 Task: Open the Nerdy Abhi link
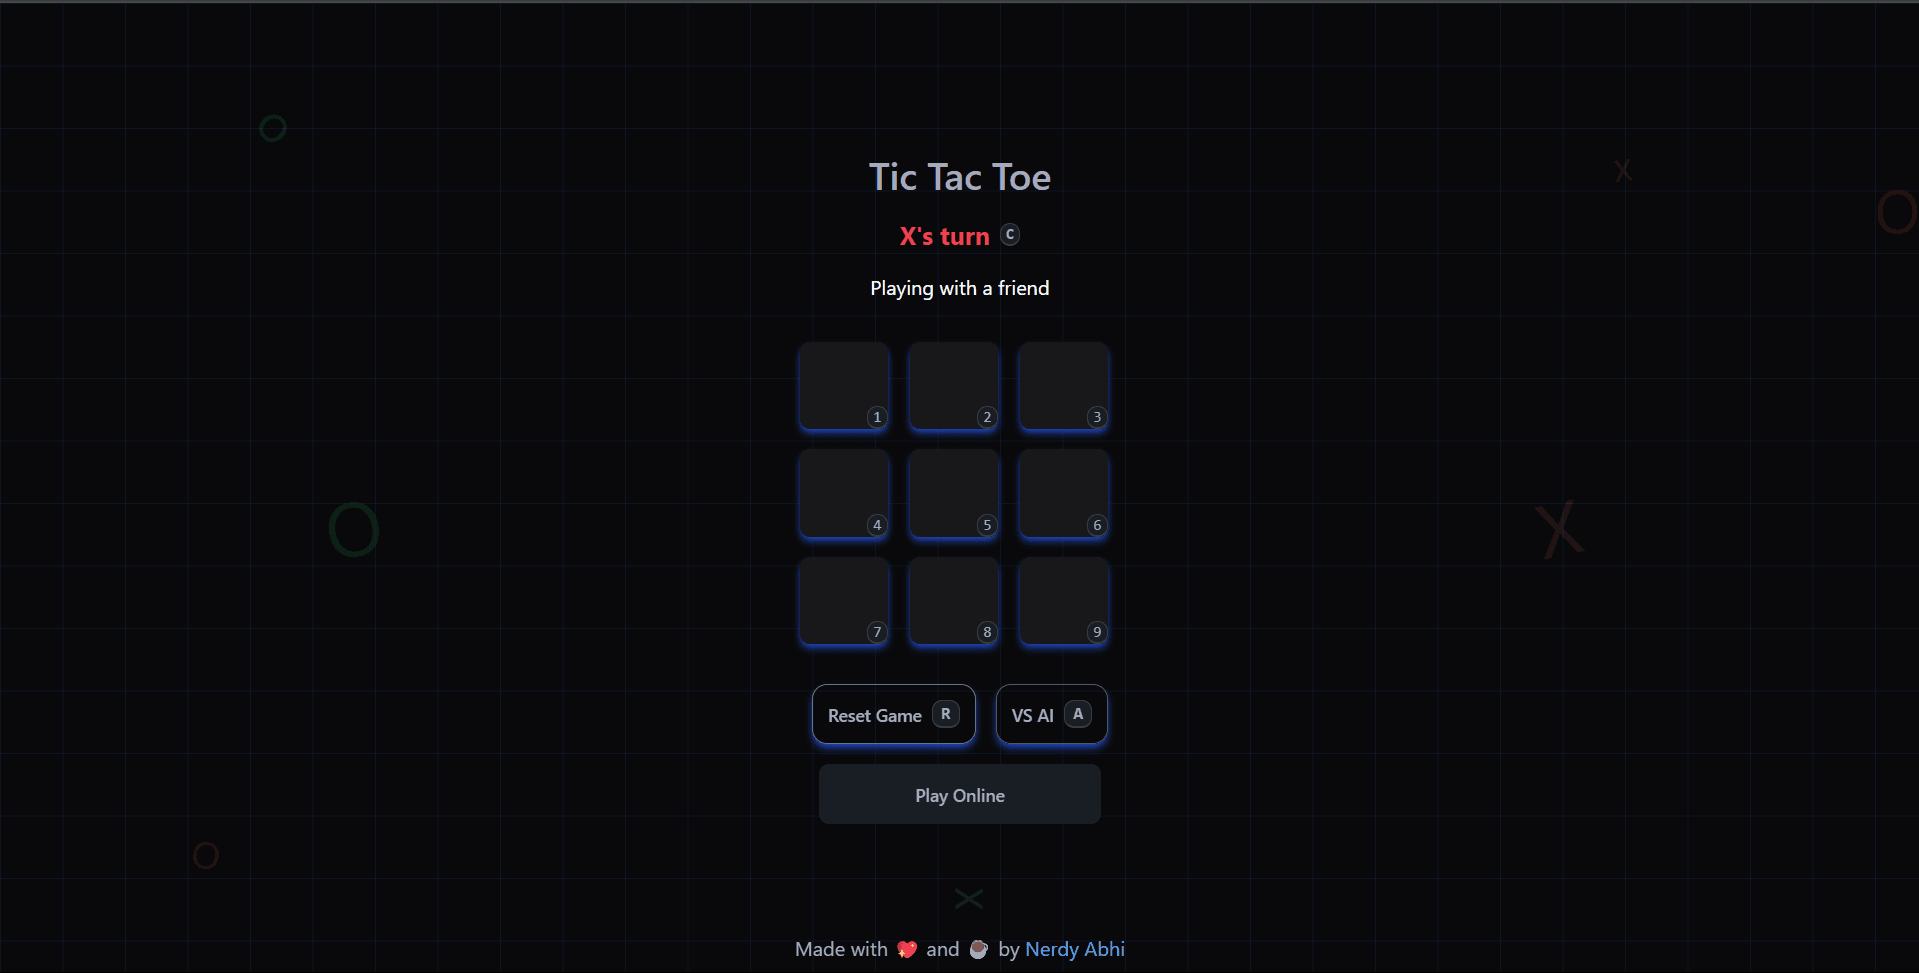coord(1074,949)
